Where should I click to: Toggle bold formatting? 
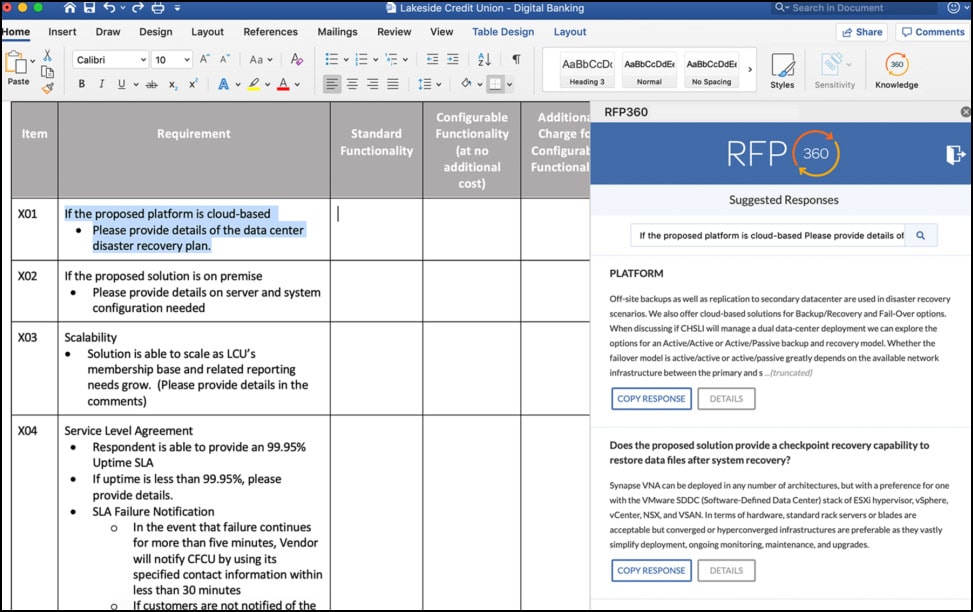(81, 84)
